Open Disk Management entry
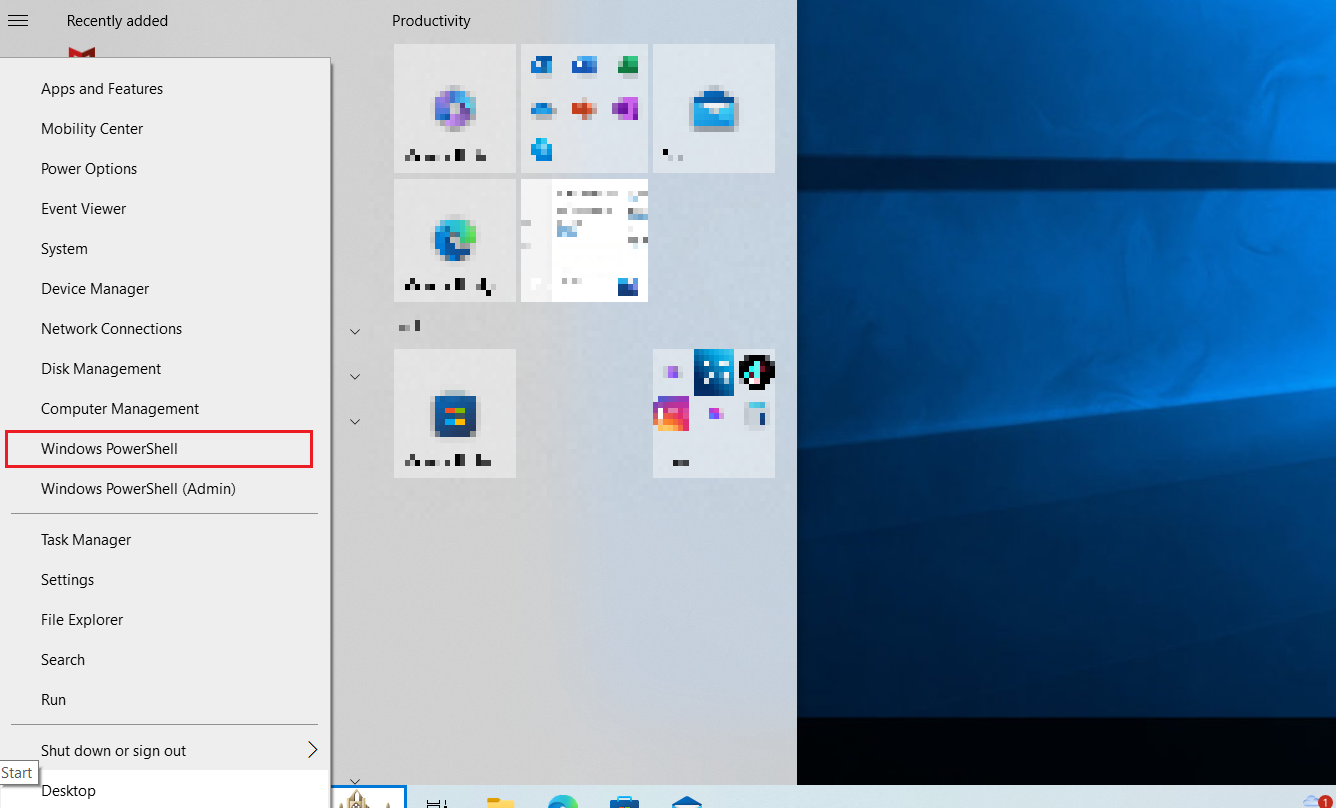 pos(101,369)
